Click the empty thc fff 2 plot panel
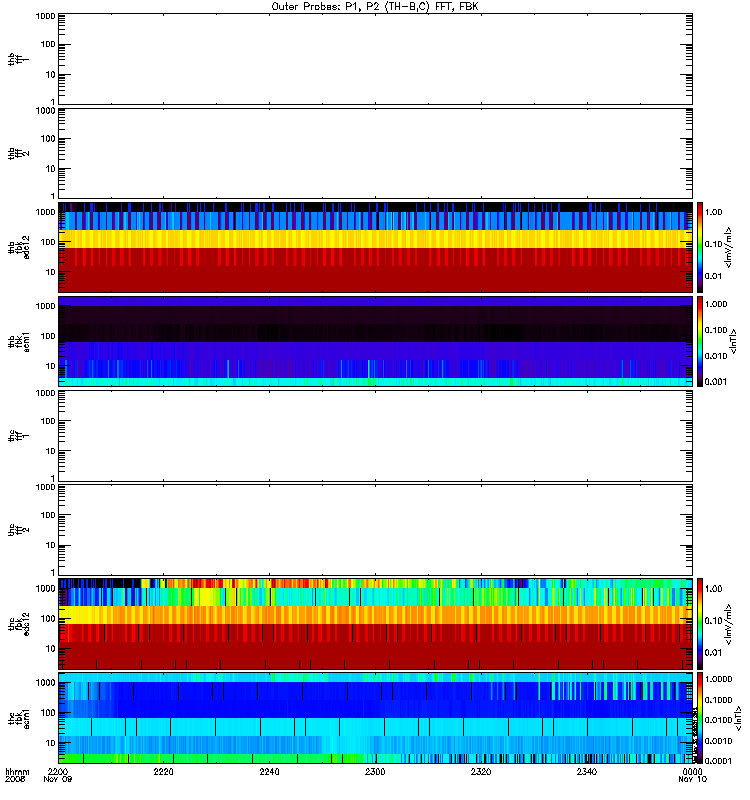Screen dimensions: 750x800 point(375,530)
